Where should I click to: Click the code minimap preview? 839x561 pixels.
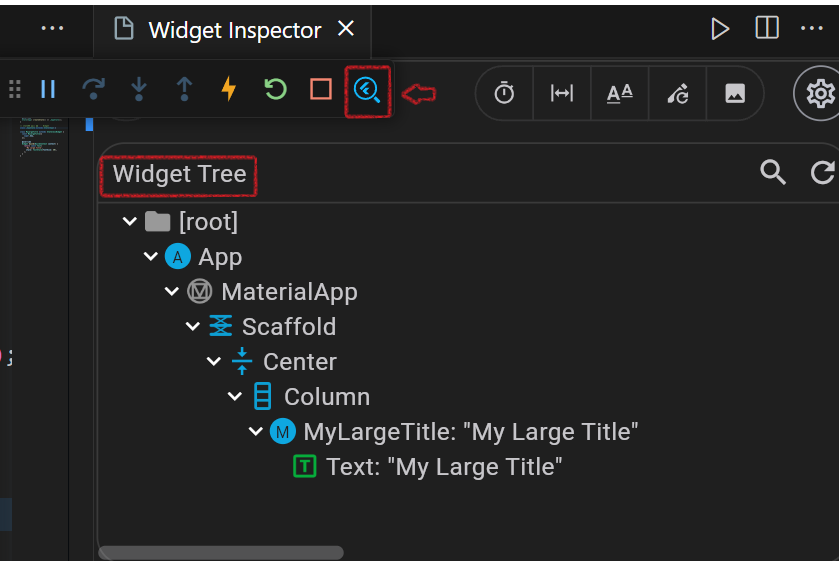coord(42,137)
